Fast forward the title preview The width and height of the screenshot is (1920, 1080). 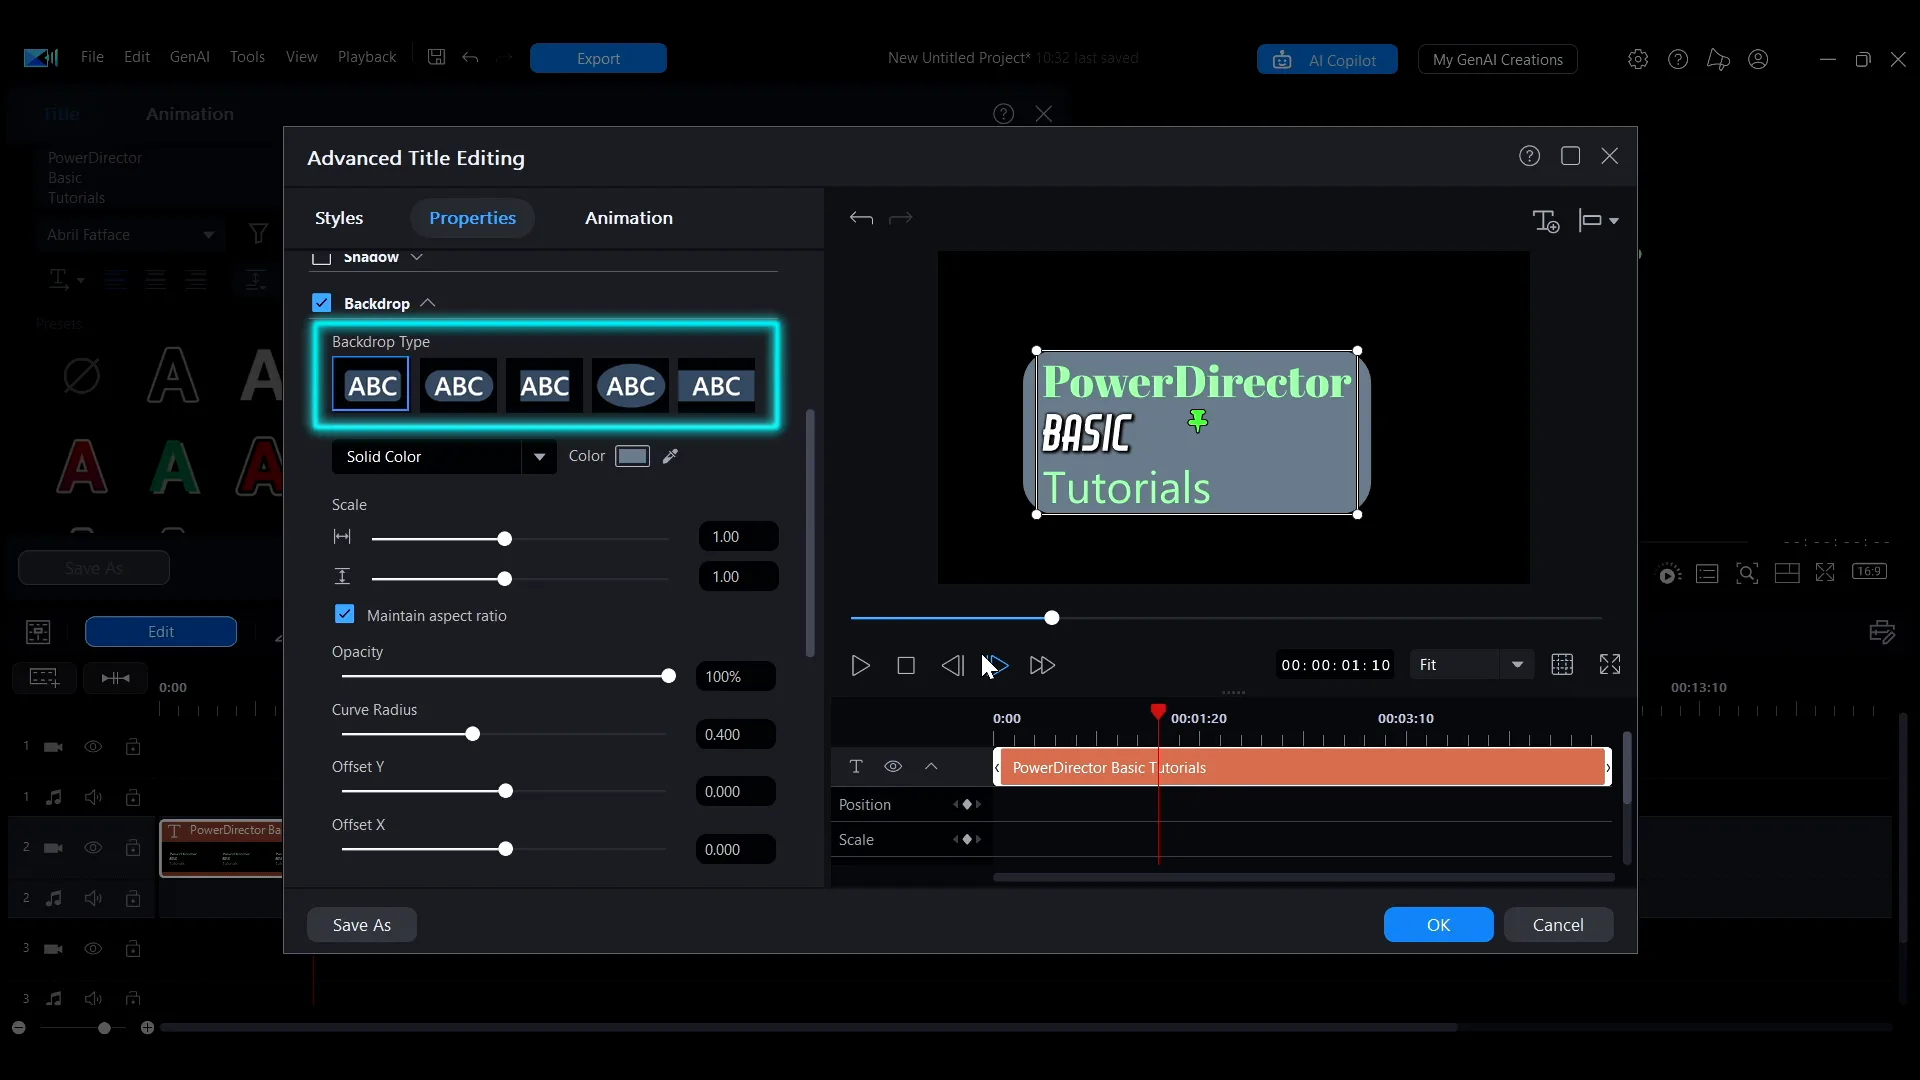(x=1042, y=665)
